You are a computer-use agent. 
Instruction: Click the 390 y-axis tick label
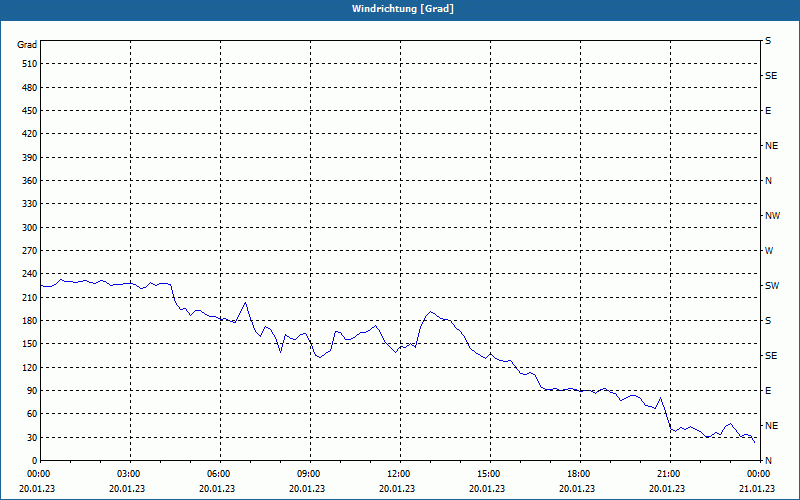(x=30, y=158)
